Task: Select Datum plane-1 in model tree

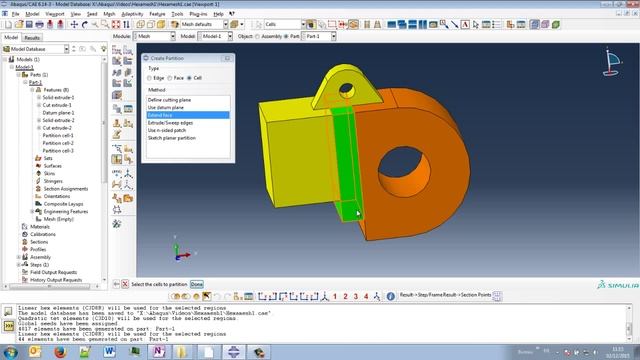Action: (58, 113)
